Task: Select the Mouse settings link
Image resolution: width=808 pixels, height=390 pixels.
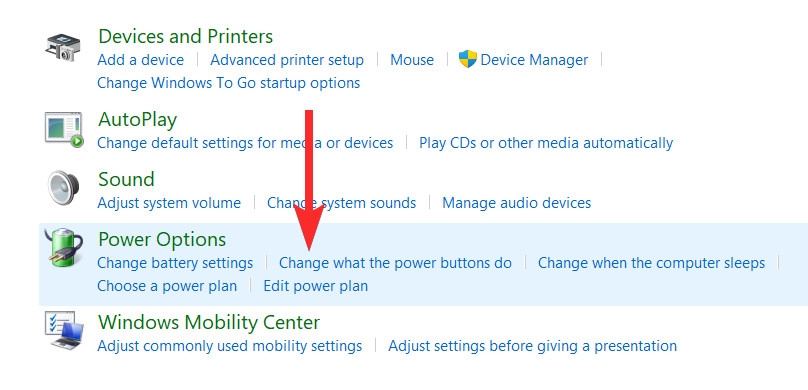Action: (x=412, y=60)
